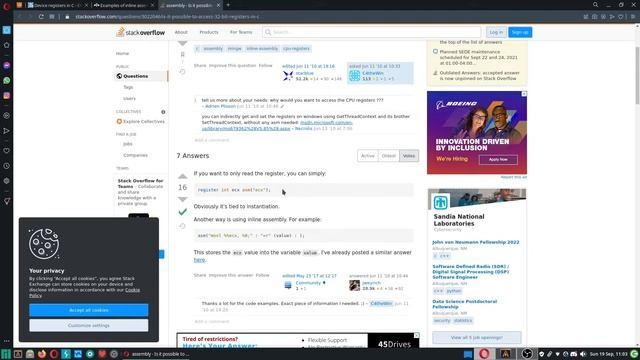Image resolution: width=640 pixels, height=360 pixels.
Task: Open the taskbar clock Sun 19 Sep
Action: click(x=608, y=354)
